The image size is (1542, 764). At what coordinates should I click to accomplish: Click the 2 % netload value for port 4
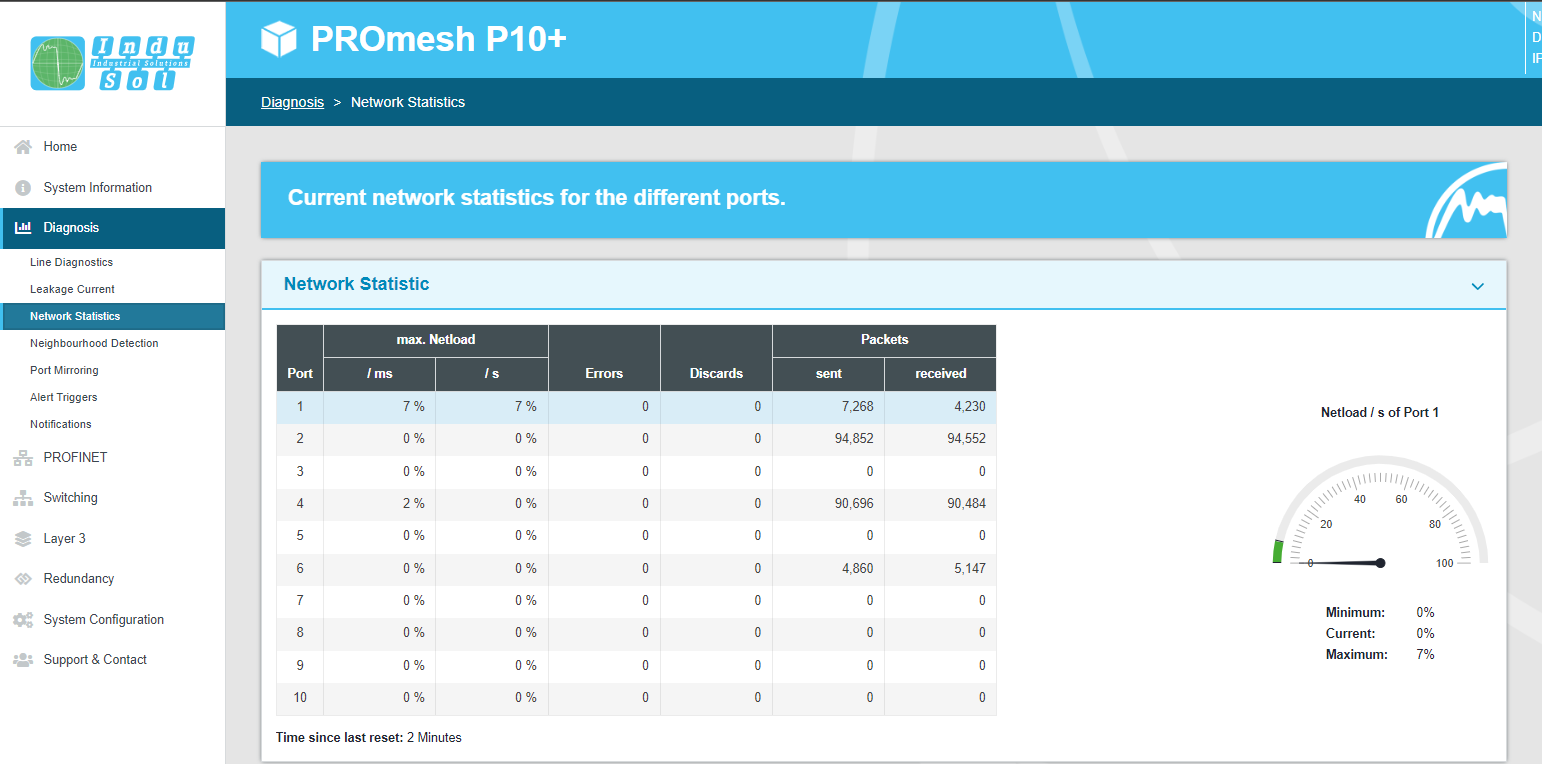click(414, 503)
